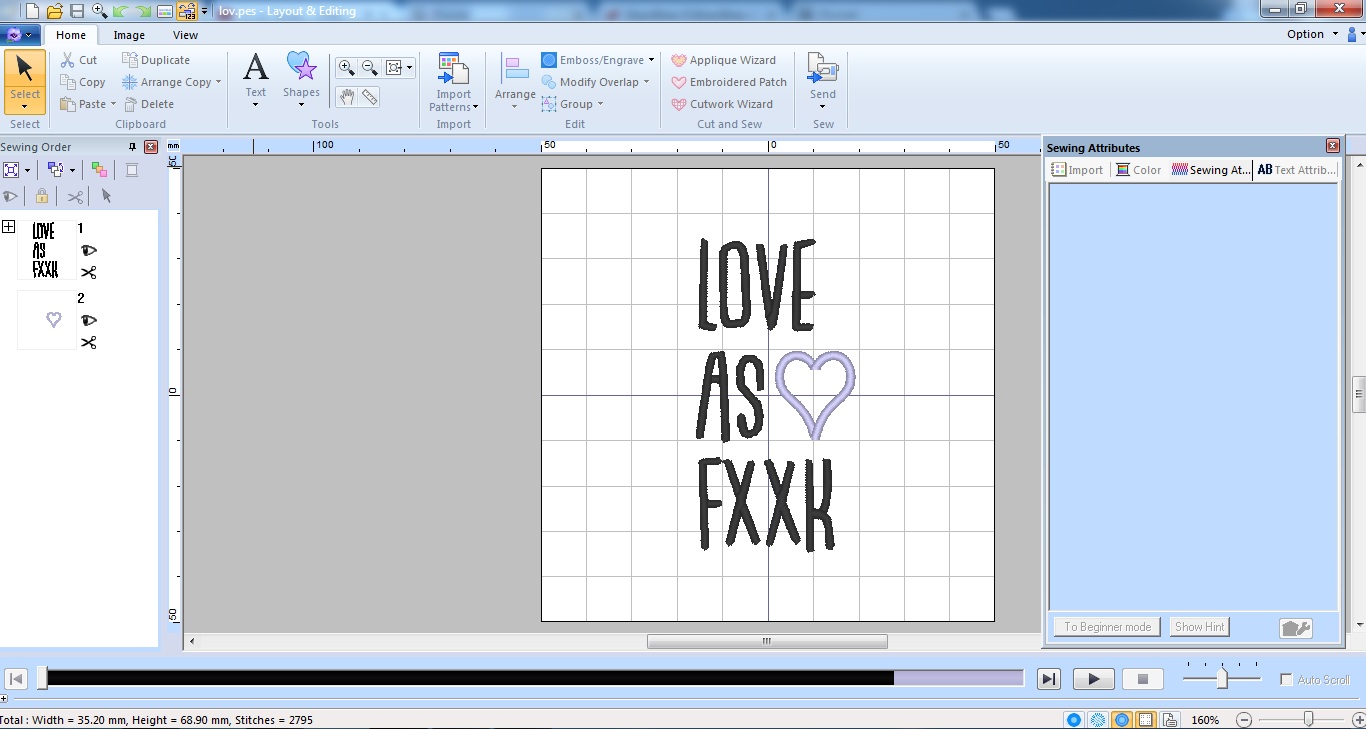Expand the Option menu dropdown
The image size is (1366, 729).
pos(1312,34)
